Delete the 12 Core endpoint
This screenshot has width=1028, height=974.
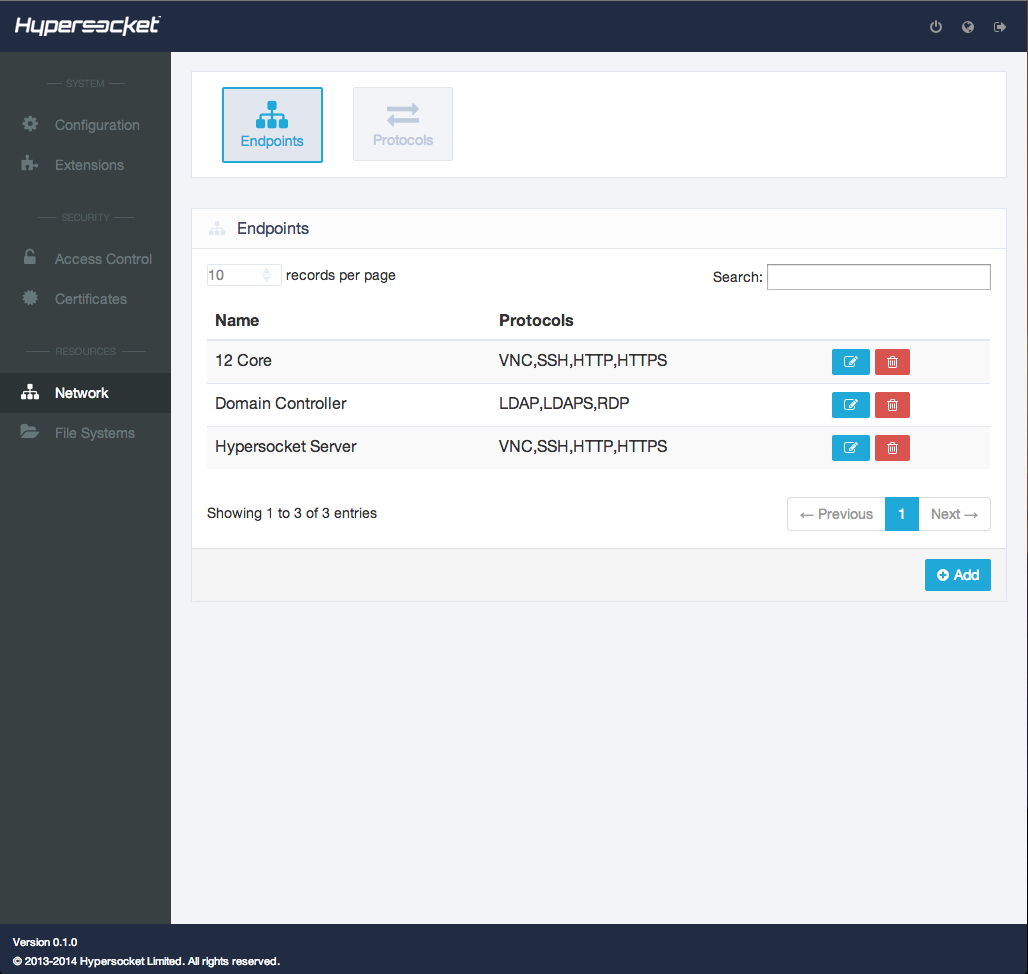point(892,362)
